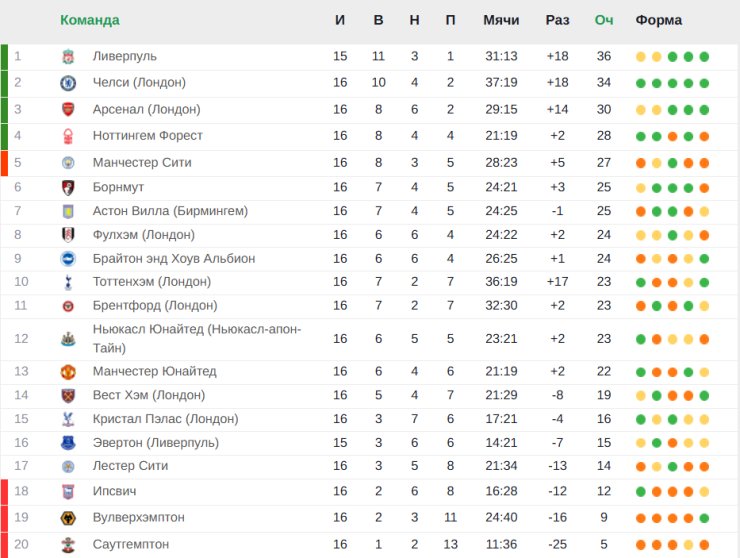Sort by Мячи goals column header
Viewport: 740px width, 558px height.
coord(501,20)
